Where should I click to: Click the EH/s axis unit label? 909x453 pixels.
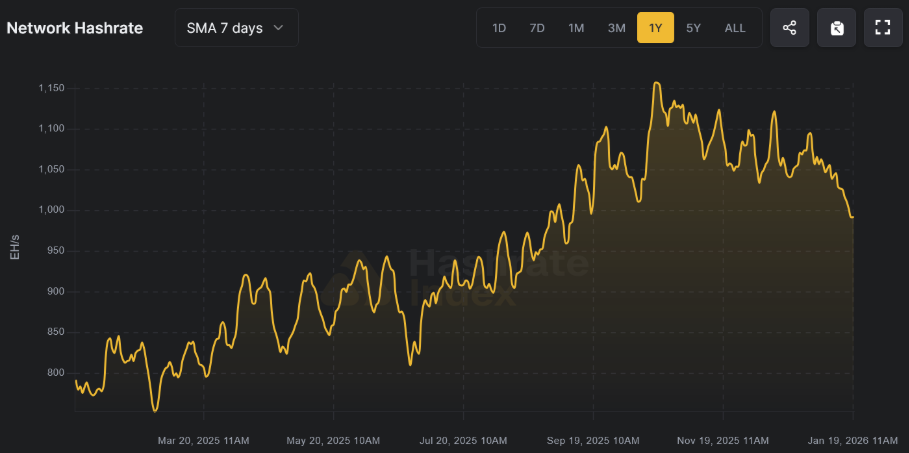tap(15, 249)
